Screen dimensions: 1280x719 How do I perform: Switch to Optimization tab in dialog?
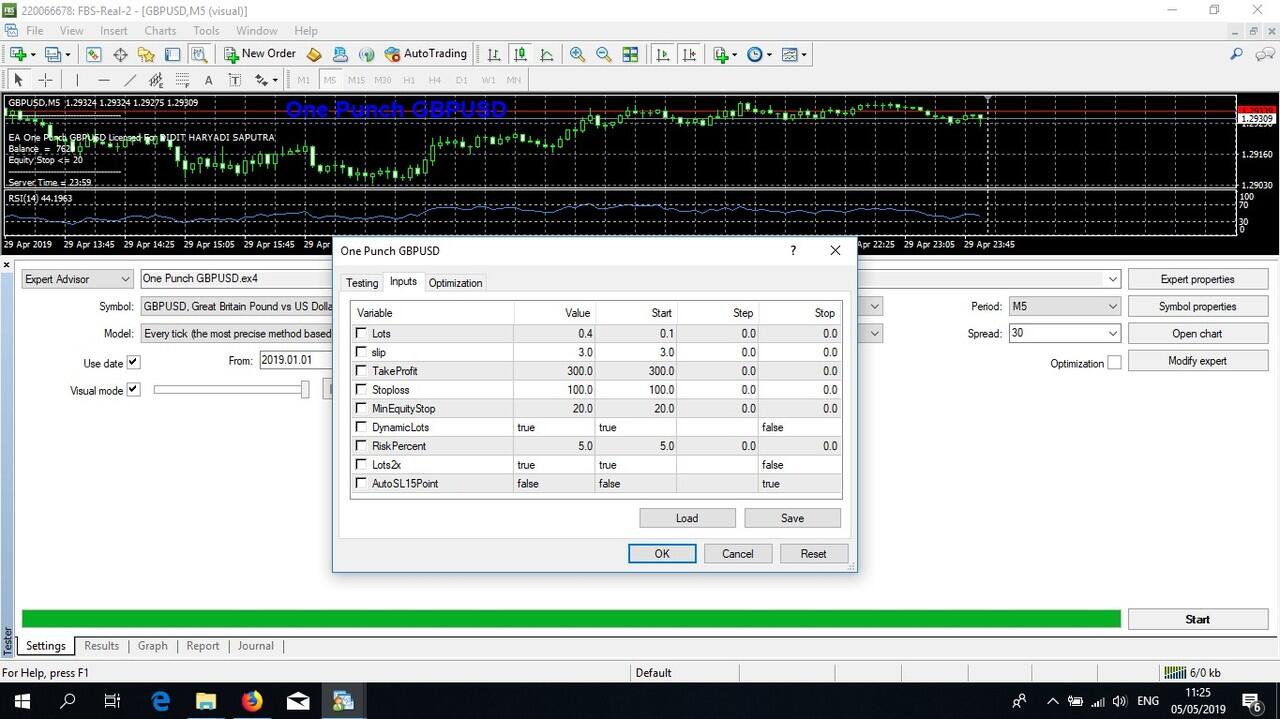pos(455,283)
